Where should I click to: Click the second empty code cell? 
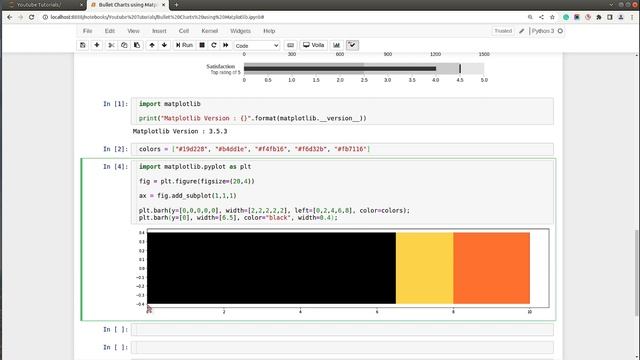click(342, 347)
